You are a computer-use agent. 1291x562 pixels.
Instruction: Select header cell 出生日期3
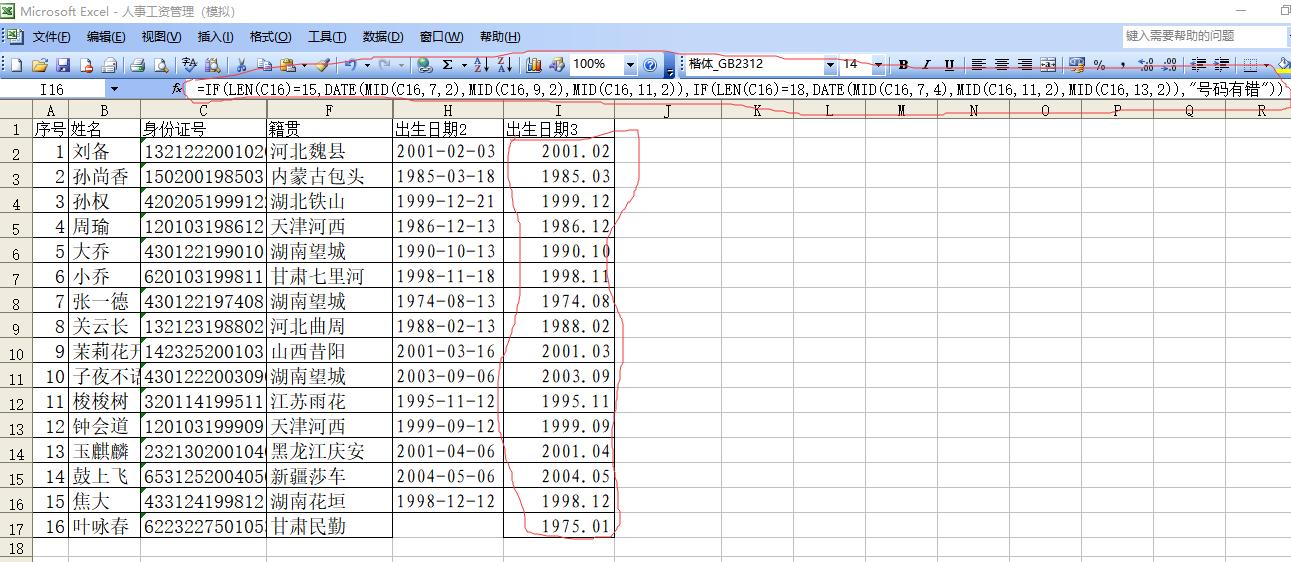tap(558, 129)
